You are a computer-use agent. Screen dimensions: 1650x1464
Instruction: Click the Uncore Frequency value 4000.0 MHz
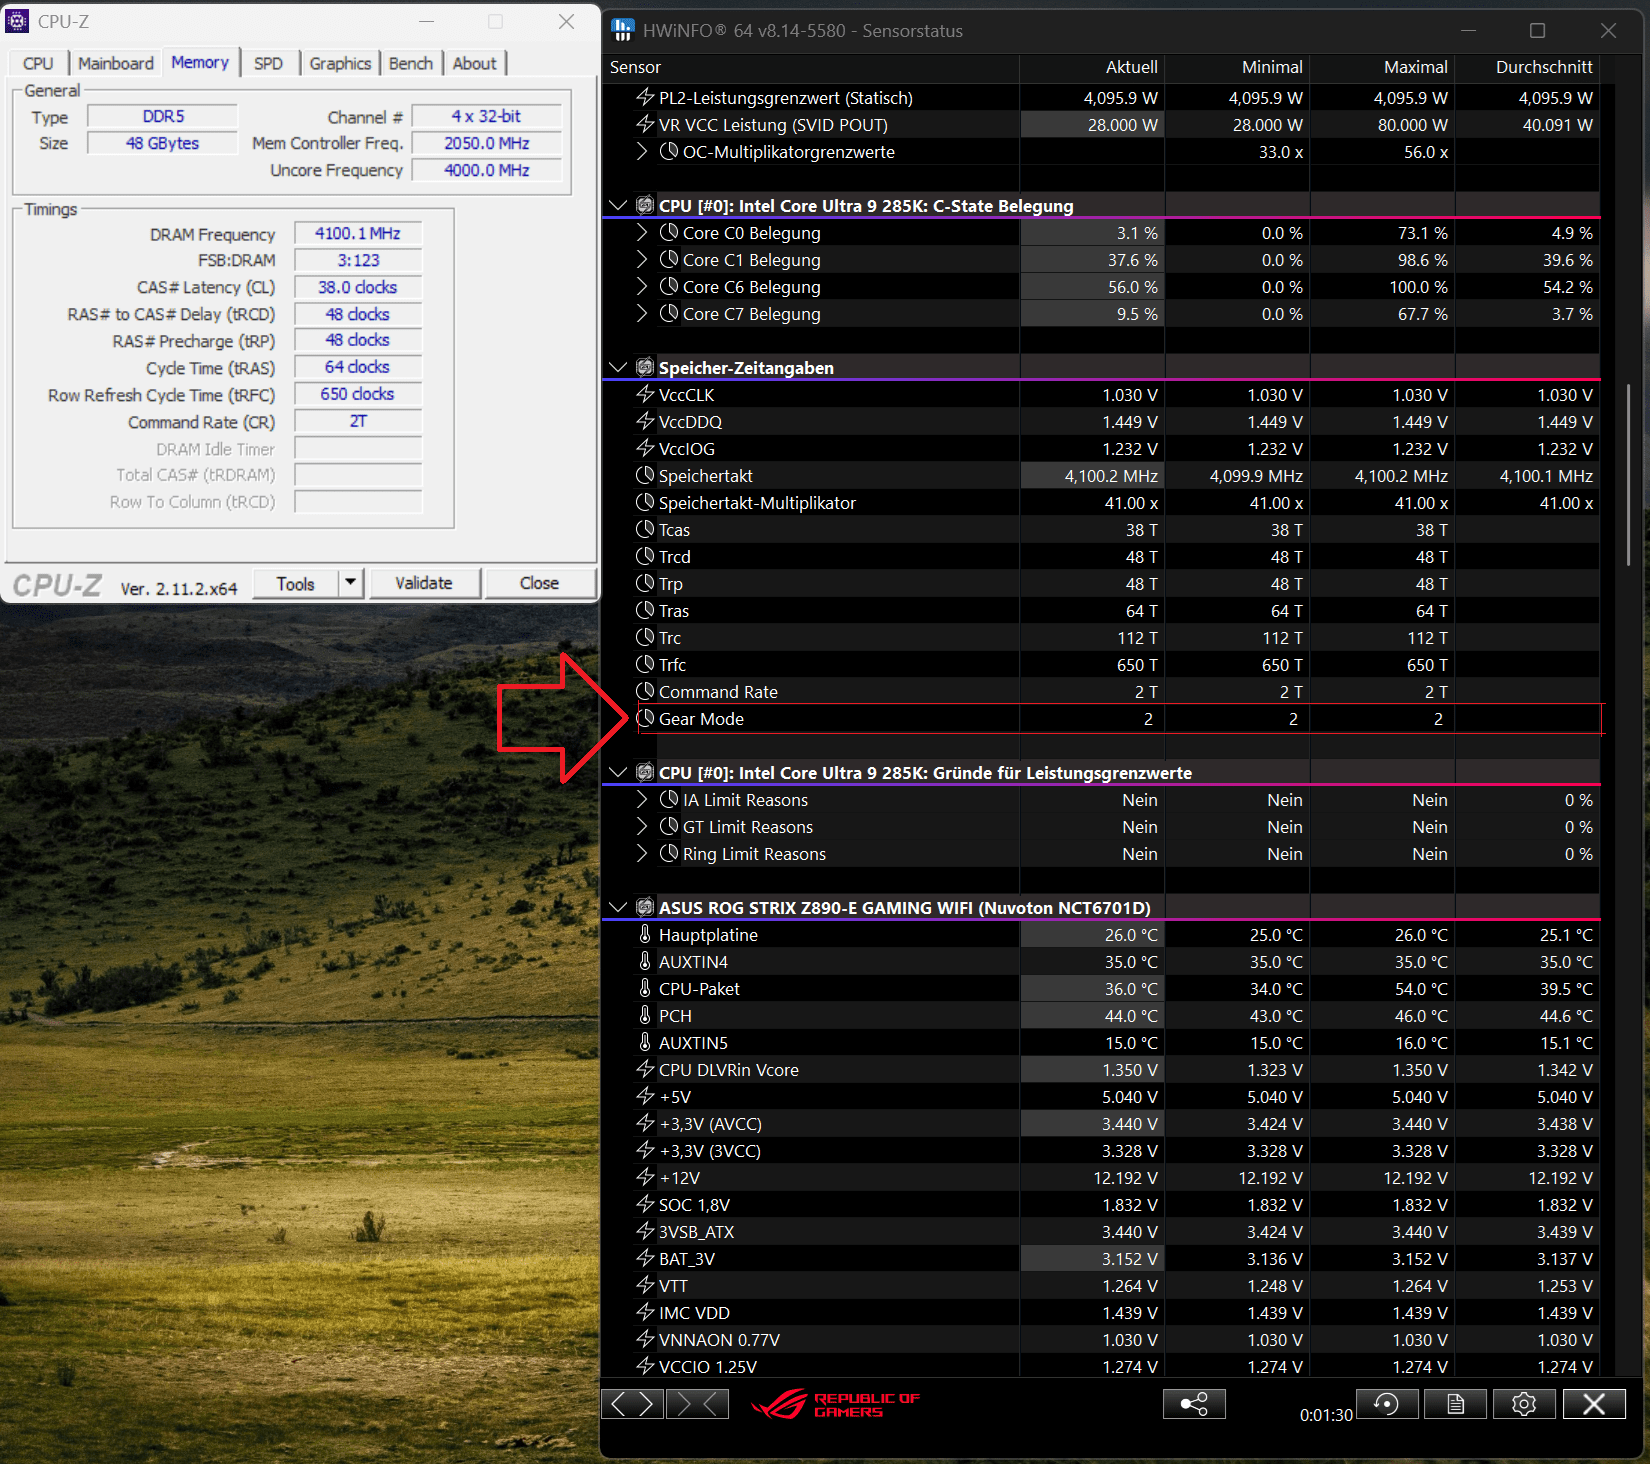487,170
